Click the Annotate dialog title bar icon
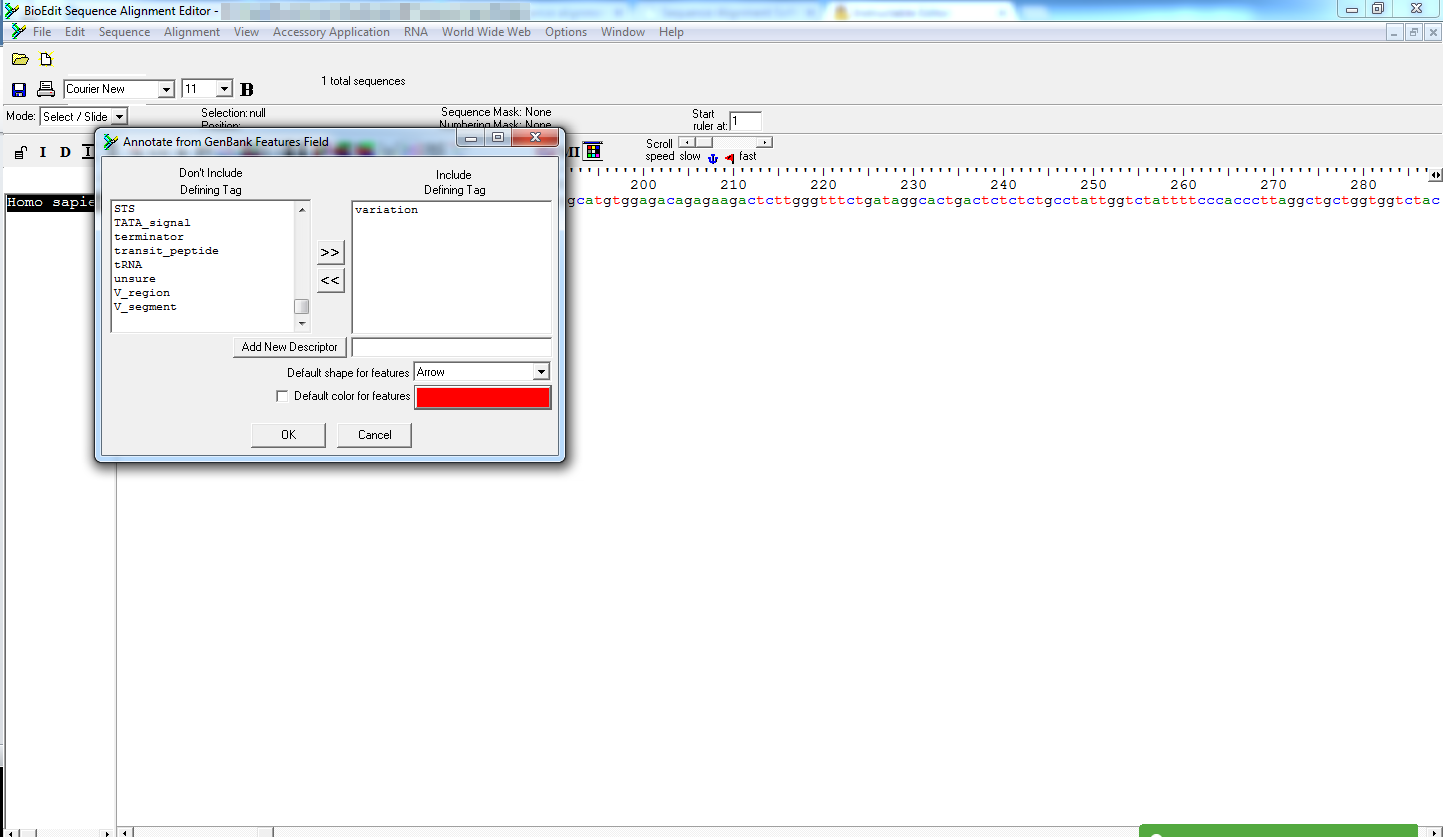The height and width of the screenshot is (837, 1443). [x=111, y=141]
